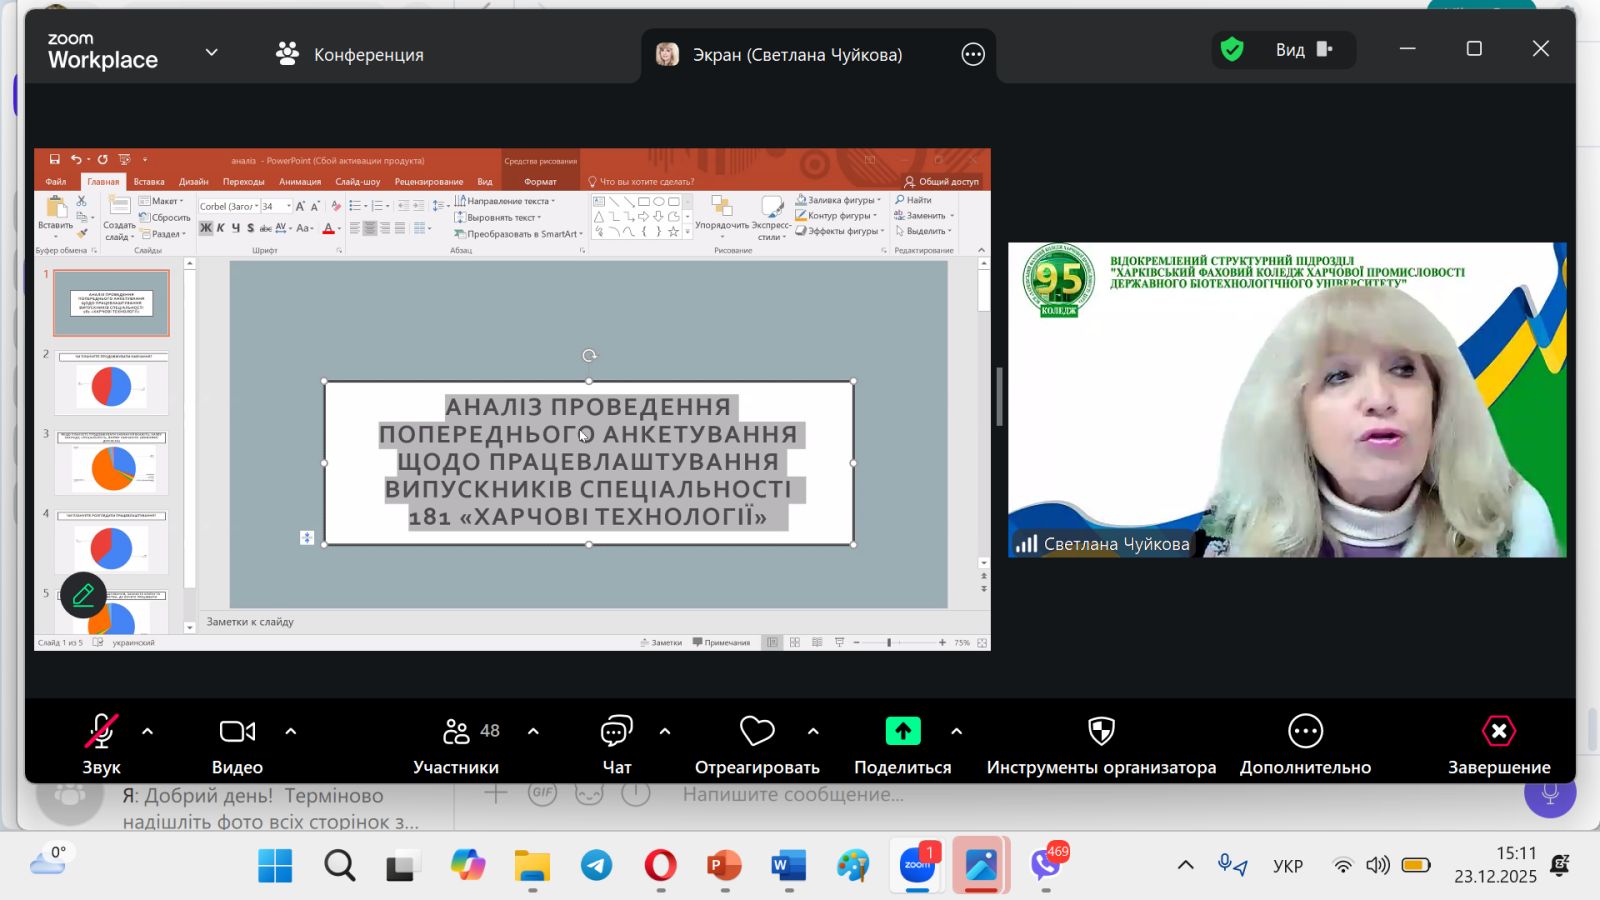Open Telegram from the Windows taskbar
The width and height of the screenshot is (1600, 900).
pos(597,865)
